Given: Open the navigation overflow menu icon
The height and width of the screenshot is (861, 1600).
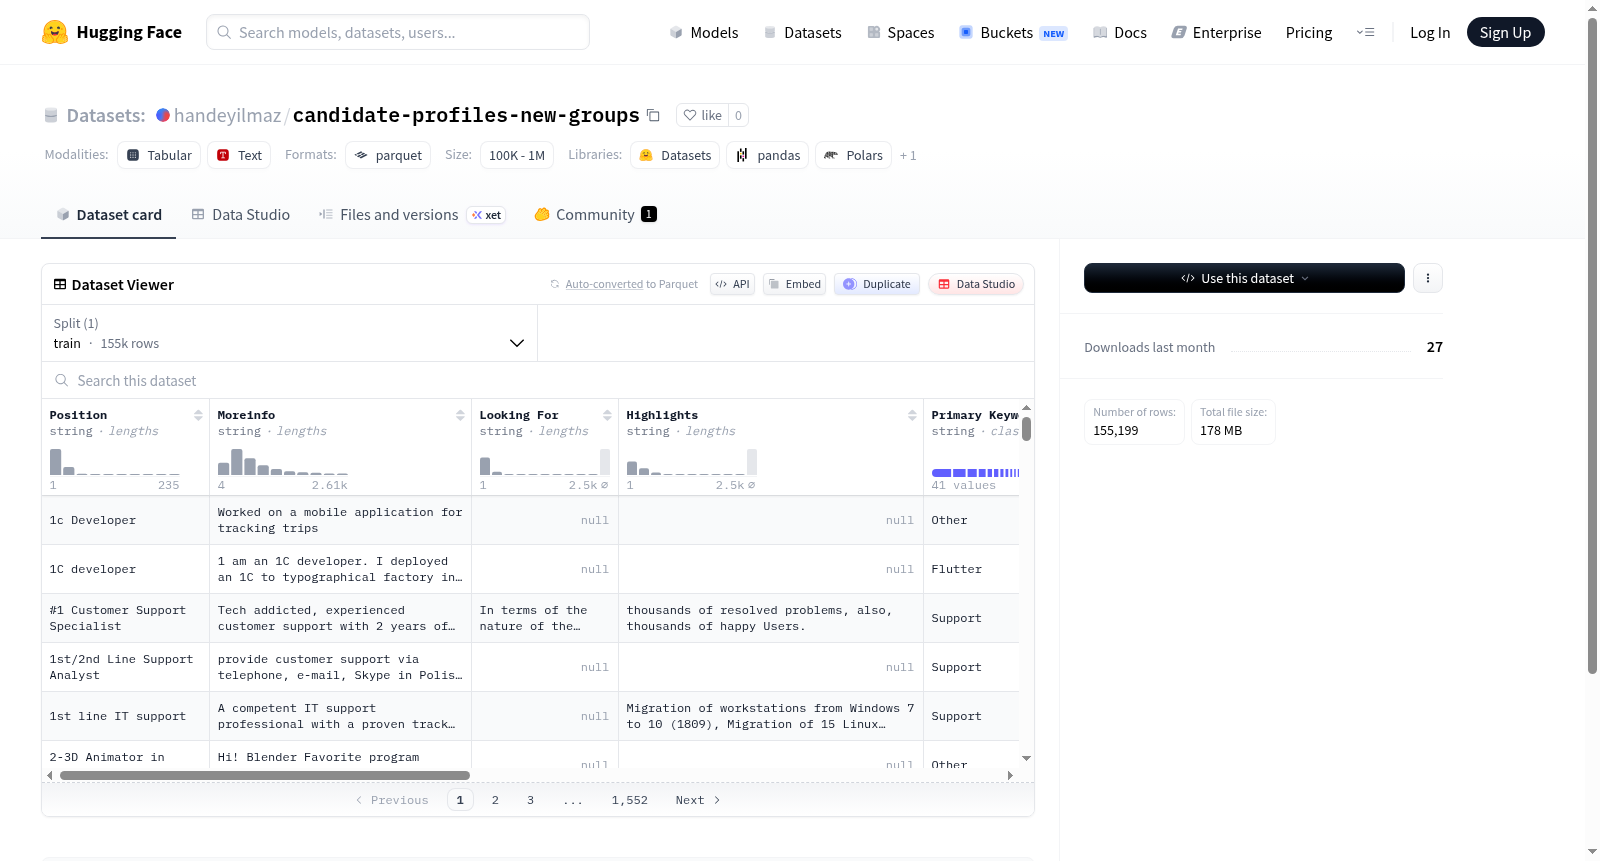Looking at the screenshot, I should pyautogui.click(x=1365, y=32).
